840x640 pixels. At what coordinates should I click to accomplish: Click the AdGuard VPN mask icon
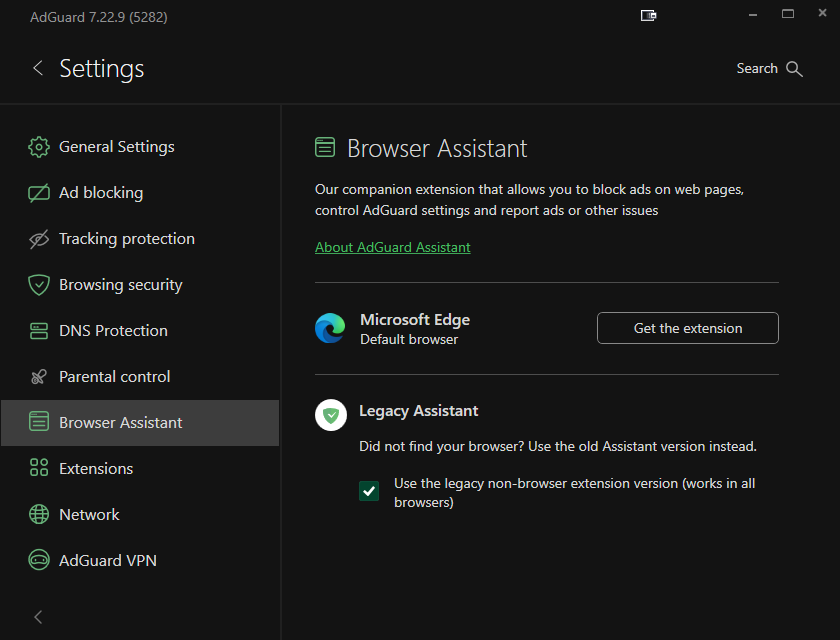(x=39, y=560)
